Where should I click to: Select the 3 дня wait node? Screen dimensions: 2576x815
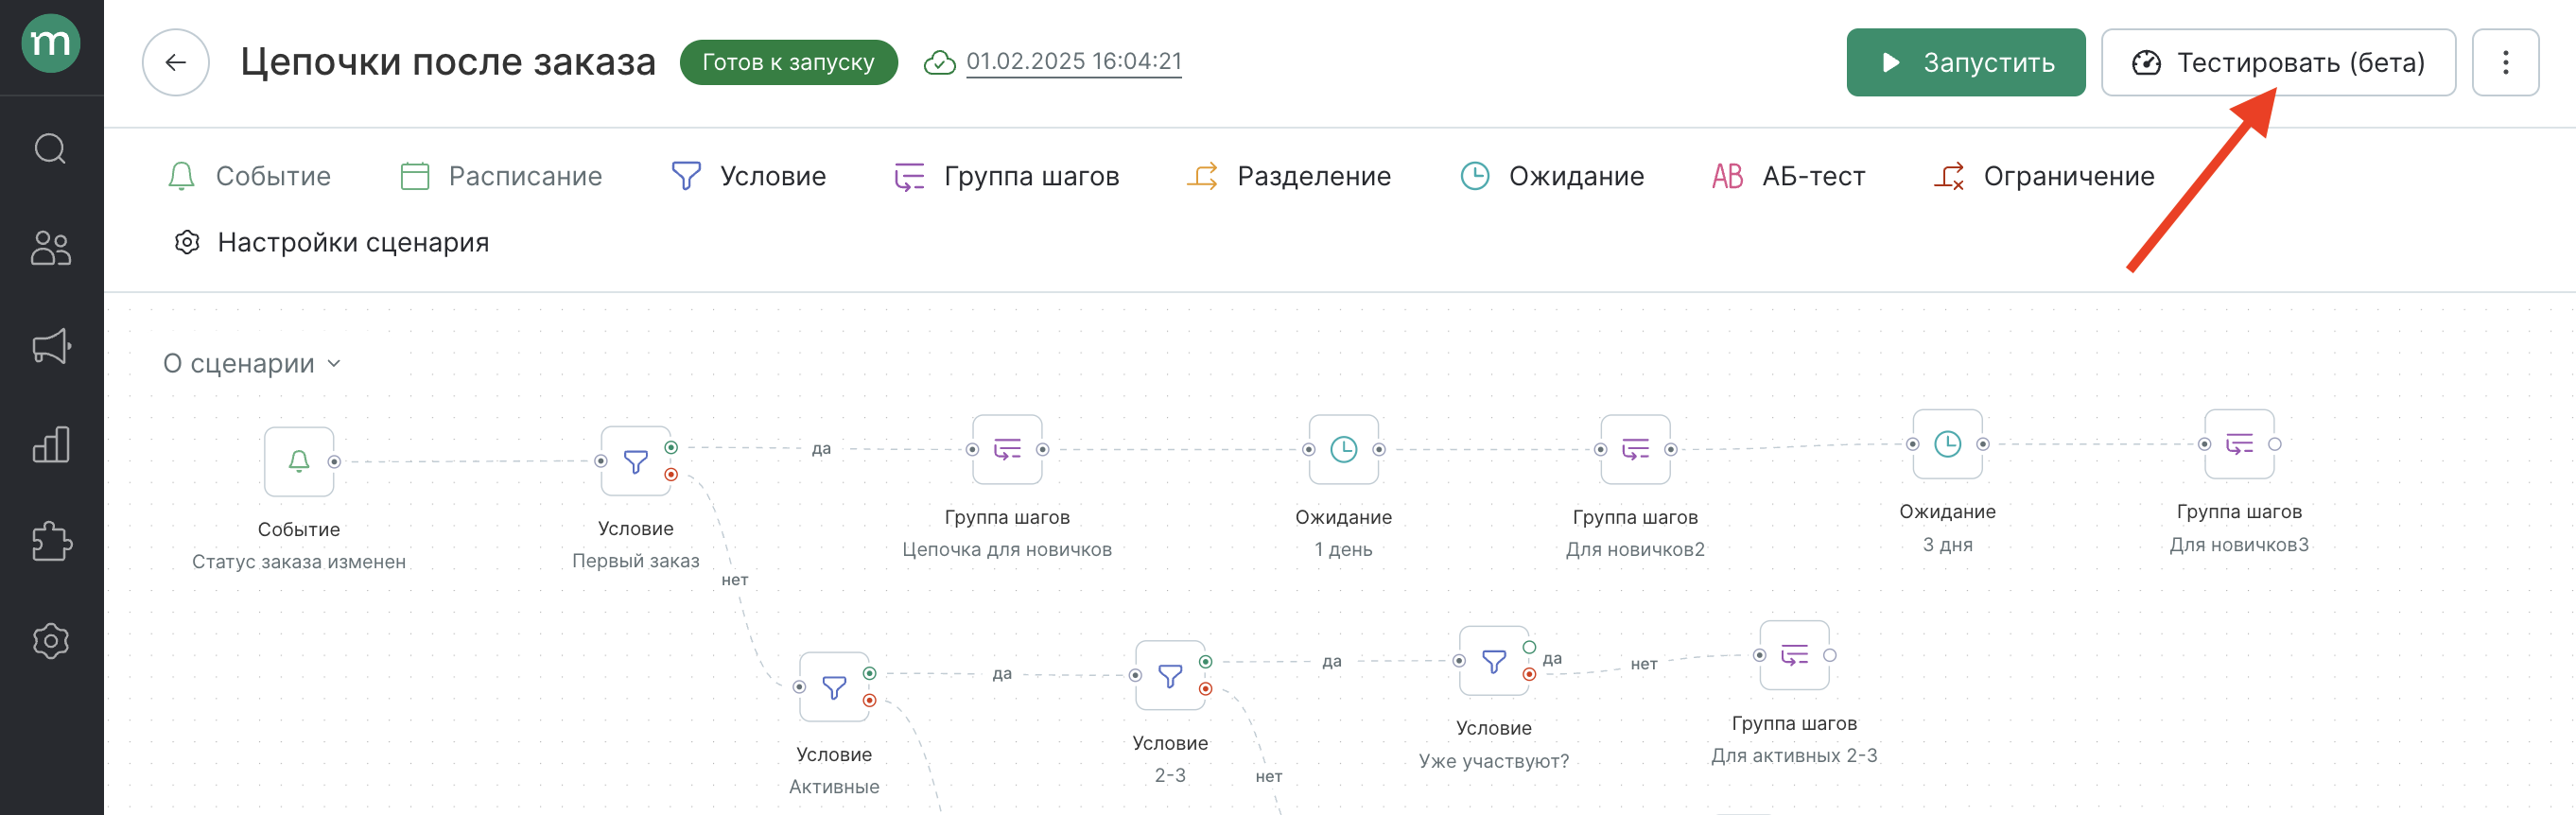(x=1947, y=444)
